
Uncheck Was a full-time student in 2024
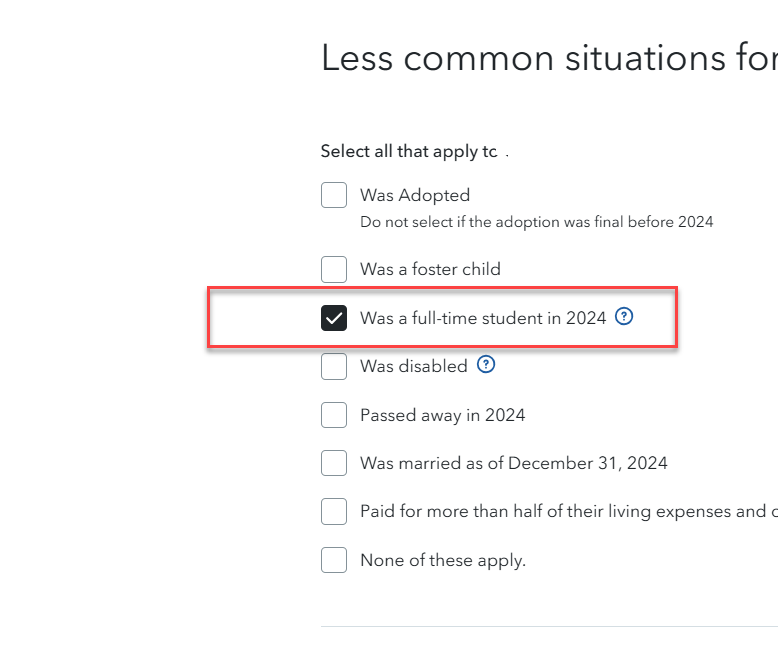334,318
